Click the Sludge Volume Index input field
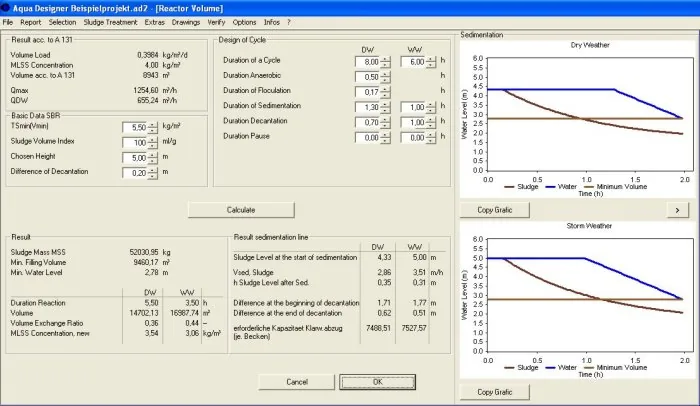Viewport: 700px width, 406px height. point(134,142)
